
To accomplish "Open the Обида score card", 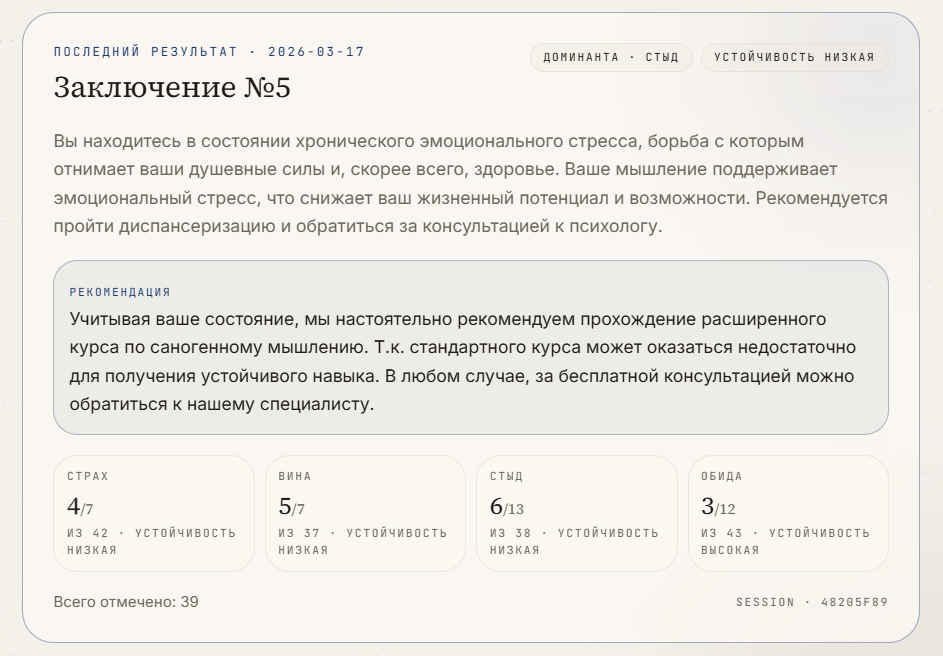I will click(788, 513).
